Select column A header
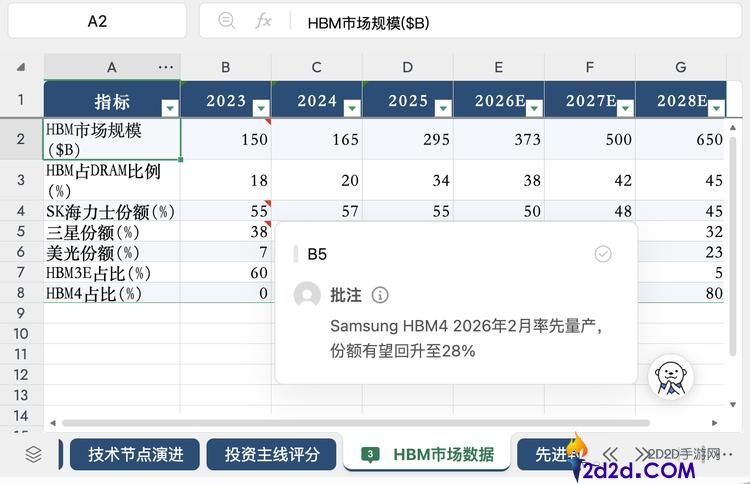 tap(111, 67)
